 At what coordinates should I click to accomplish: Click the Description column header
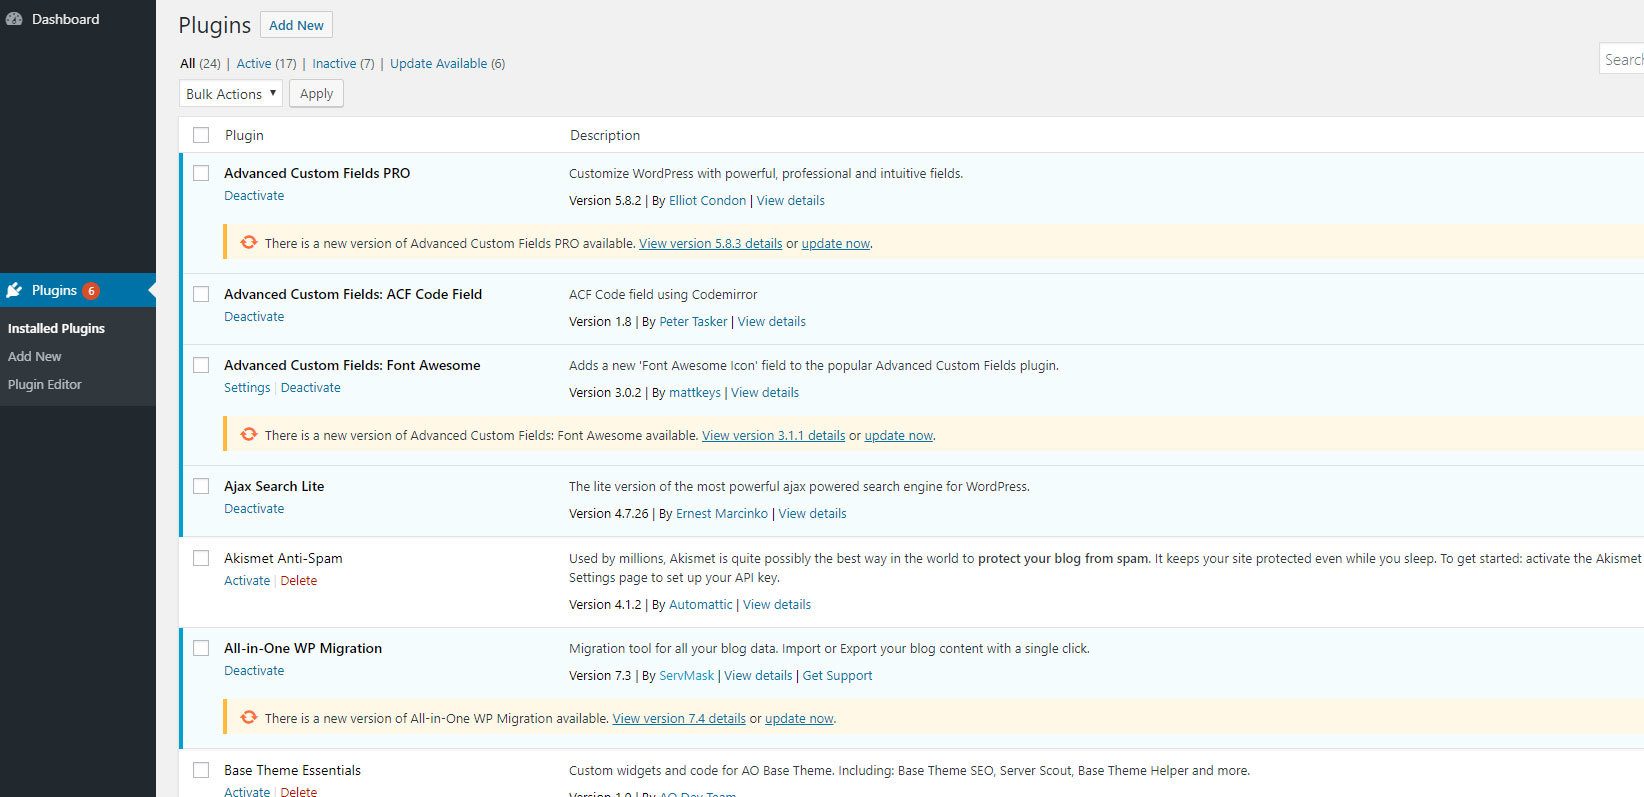605,135
